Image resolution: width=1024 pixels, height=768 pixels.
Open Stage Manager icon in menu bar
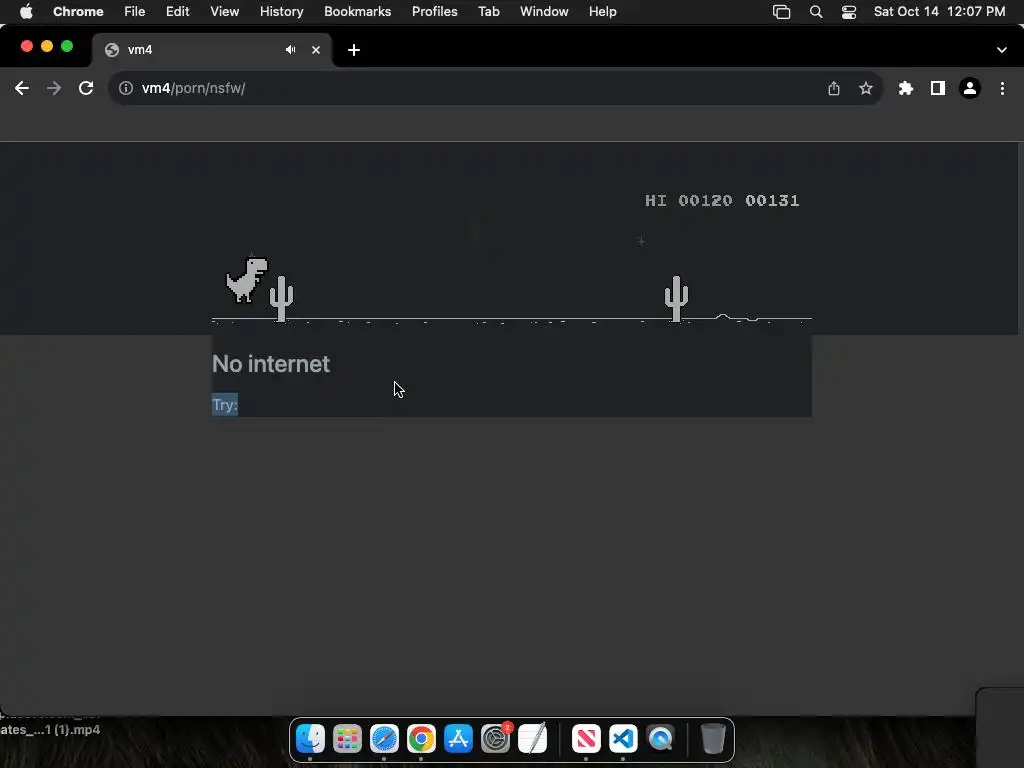coord(782,12)
